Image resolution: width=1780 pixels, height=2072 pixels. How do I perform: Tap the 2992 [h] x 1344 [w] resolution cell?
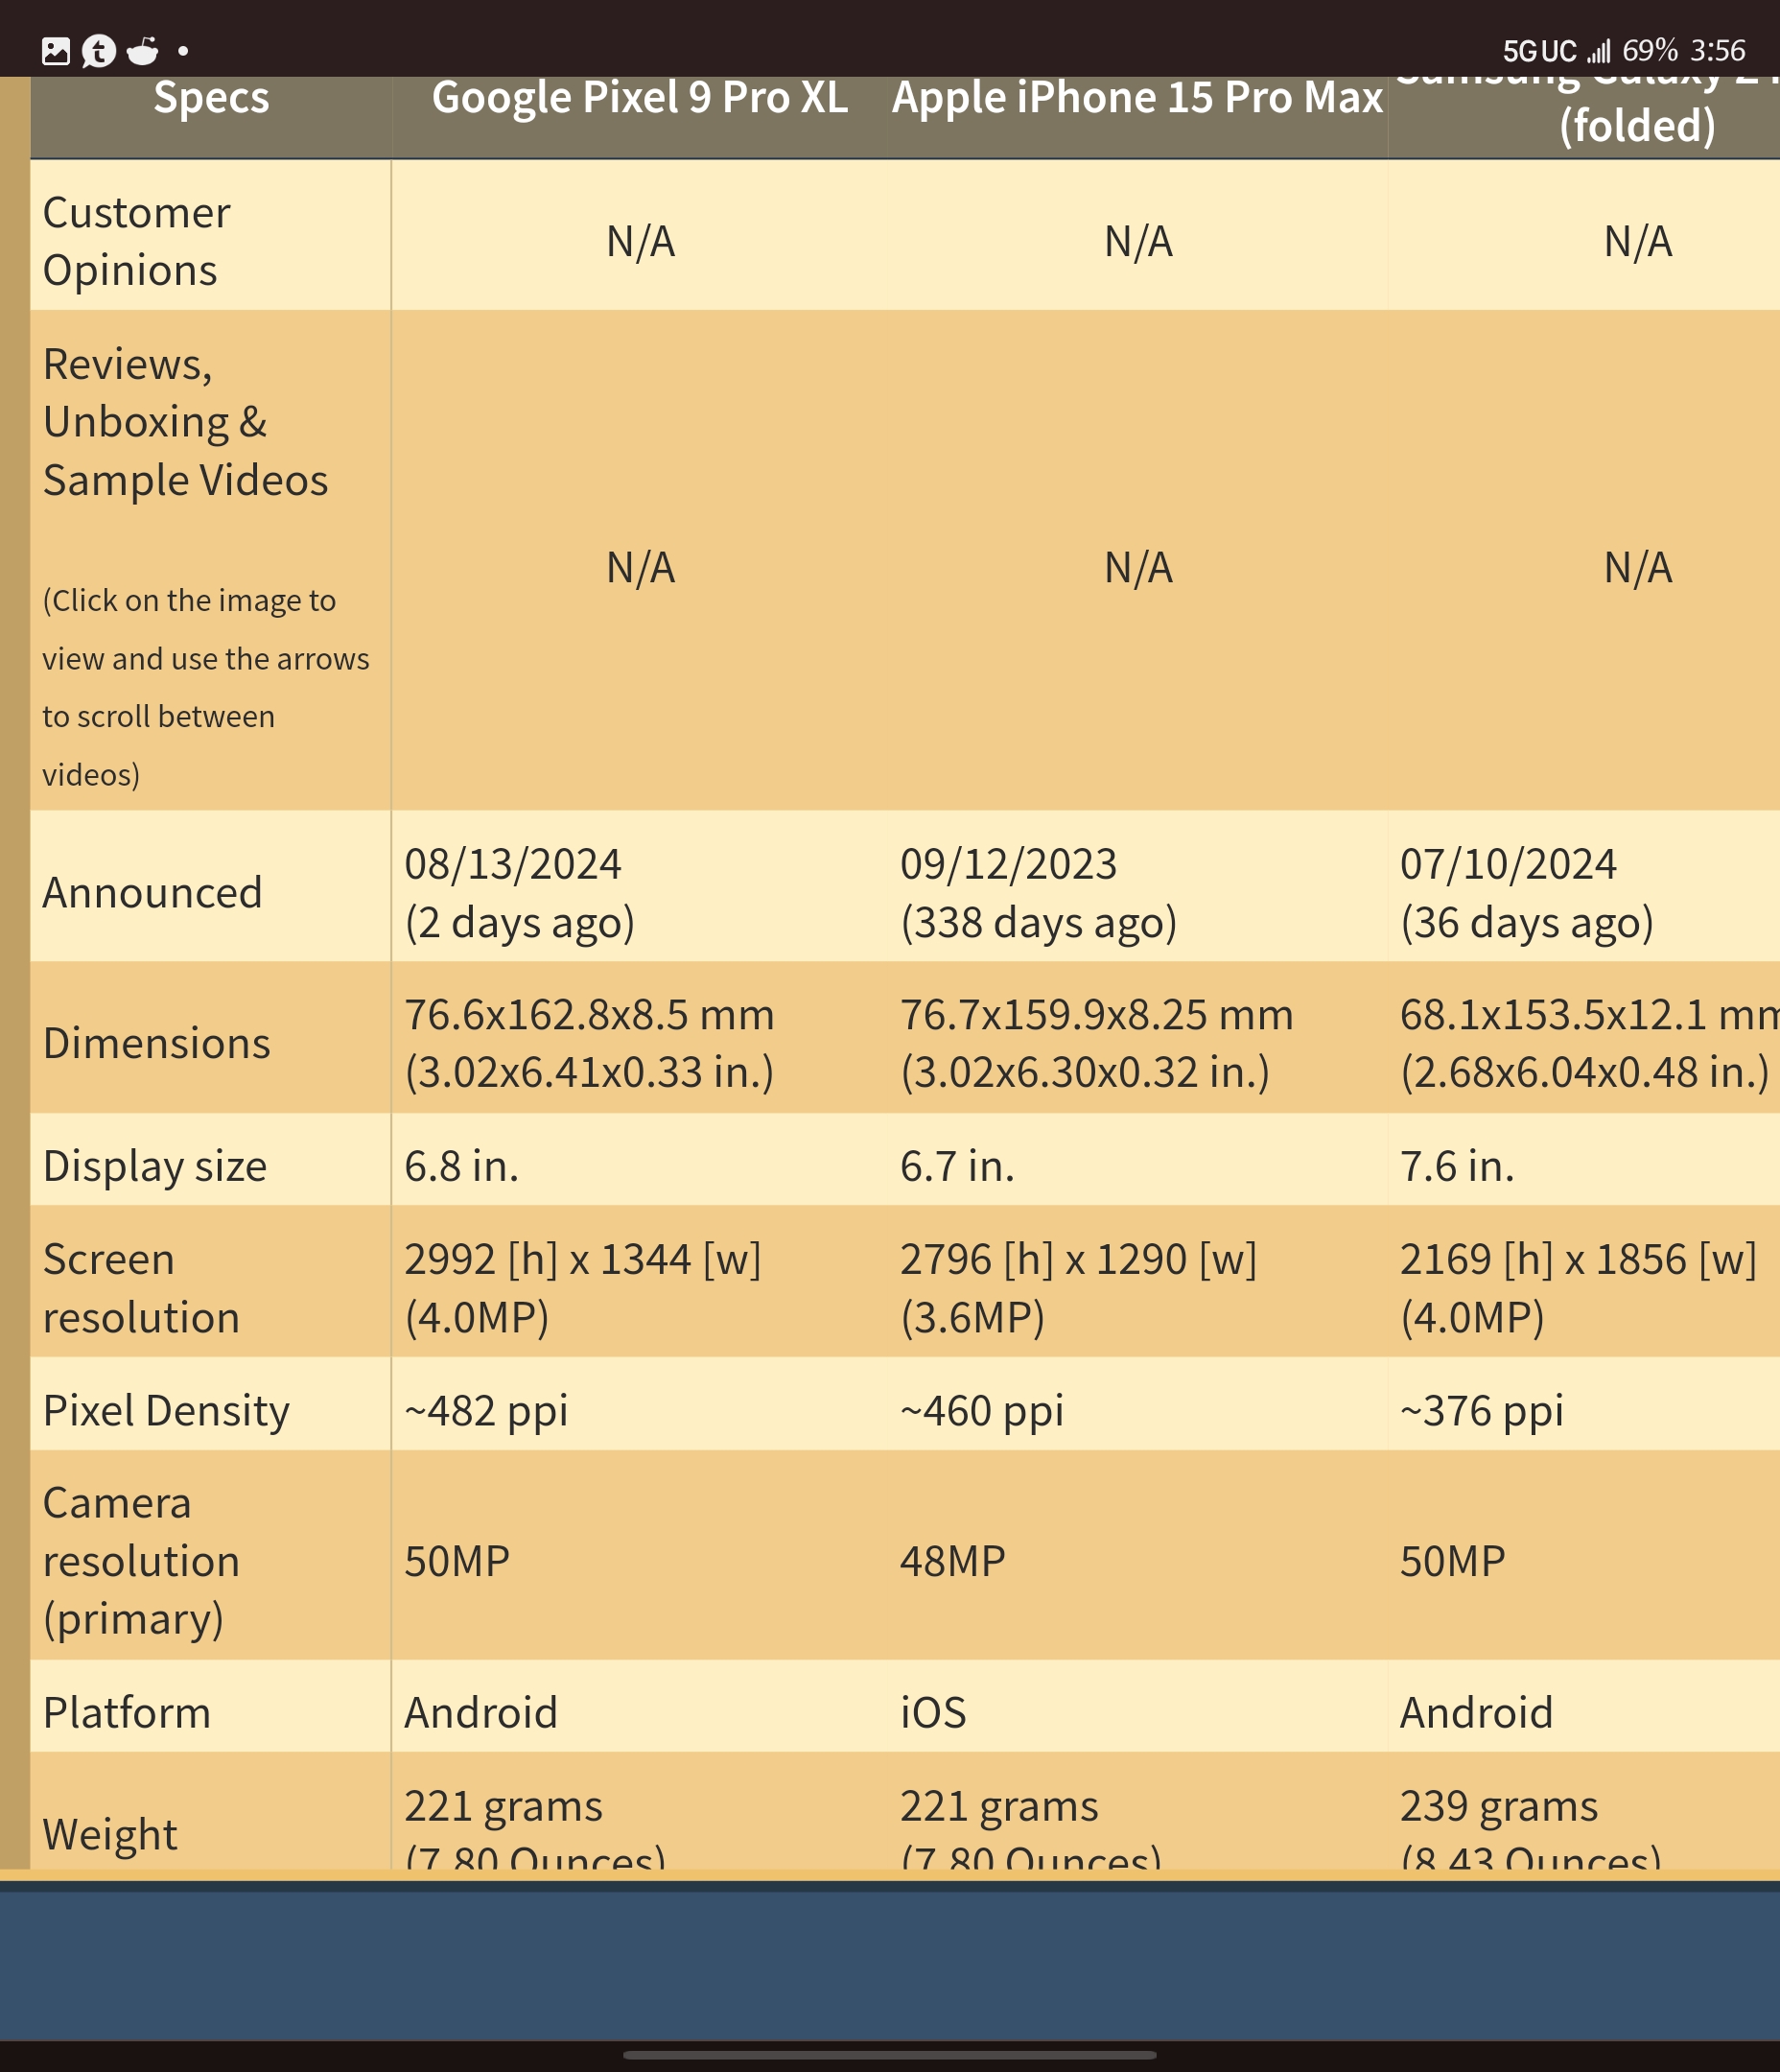click(582, 1288)
